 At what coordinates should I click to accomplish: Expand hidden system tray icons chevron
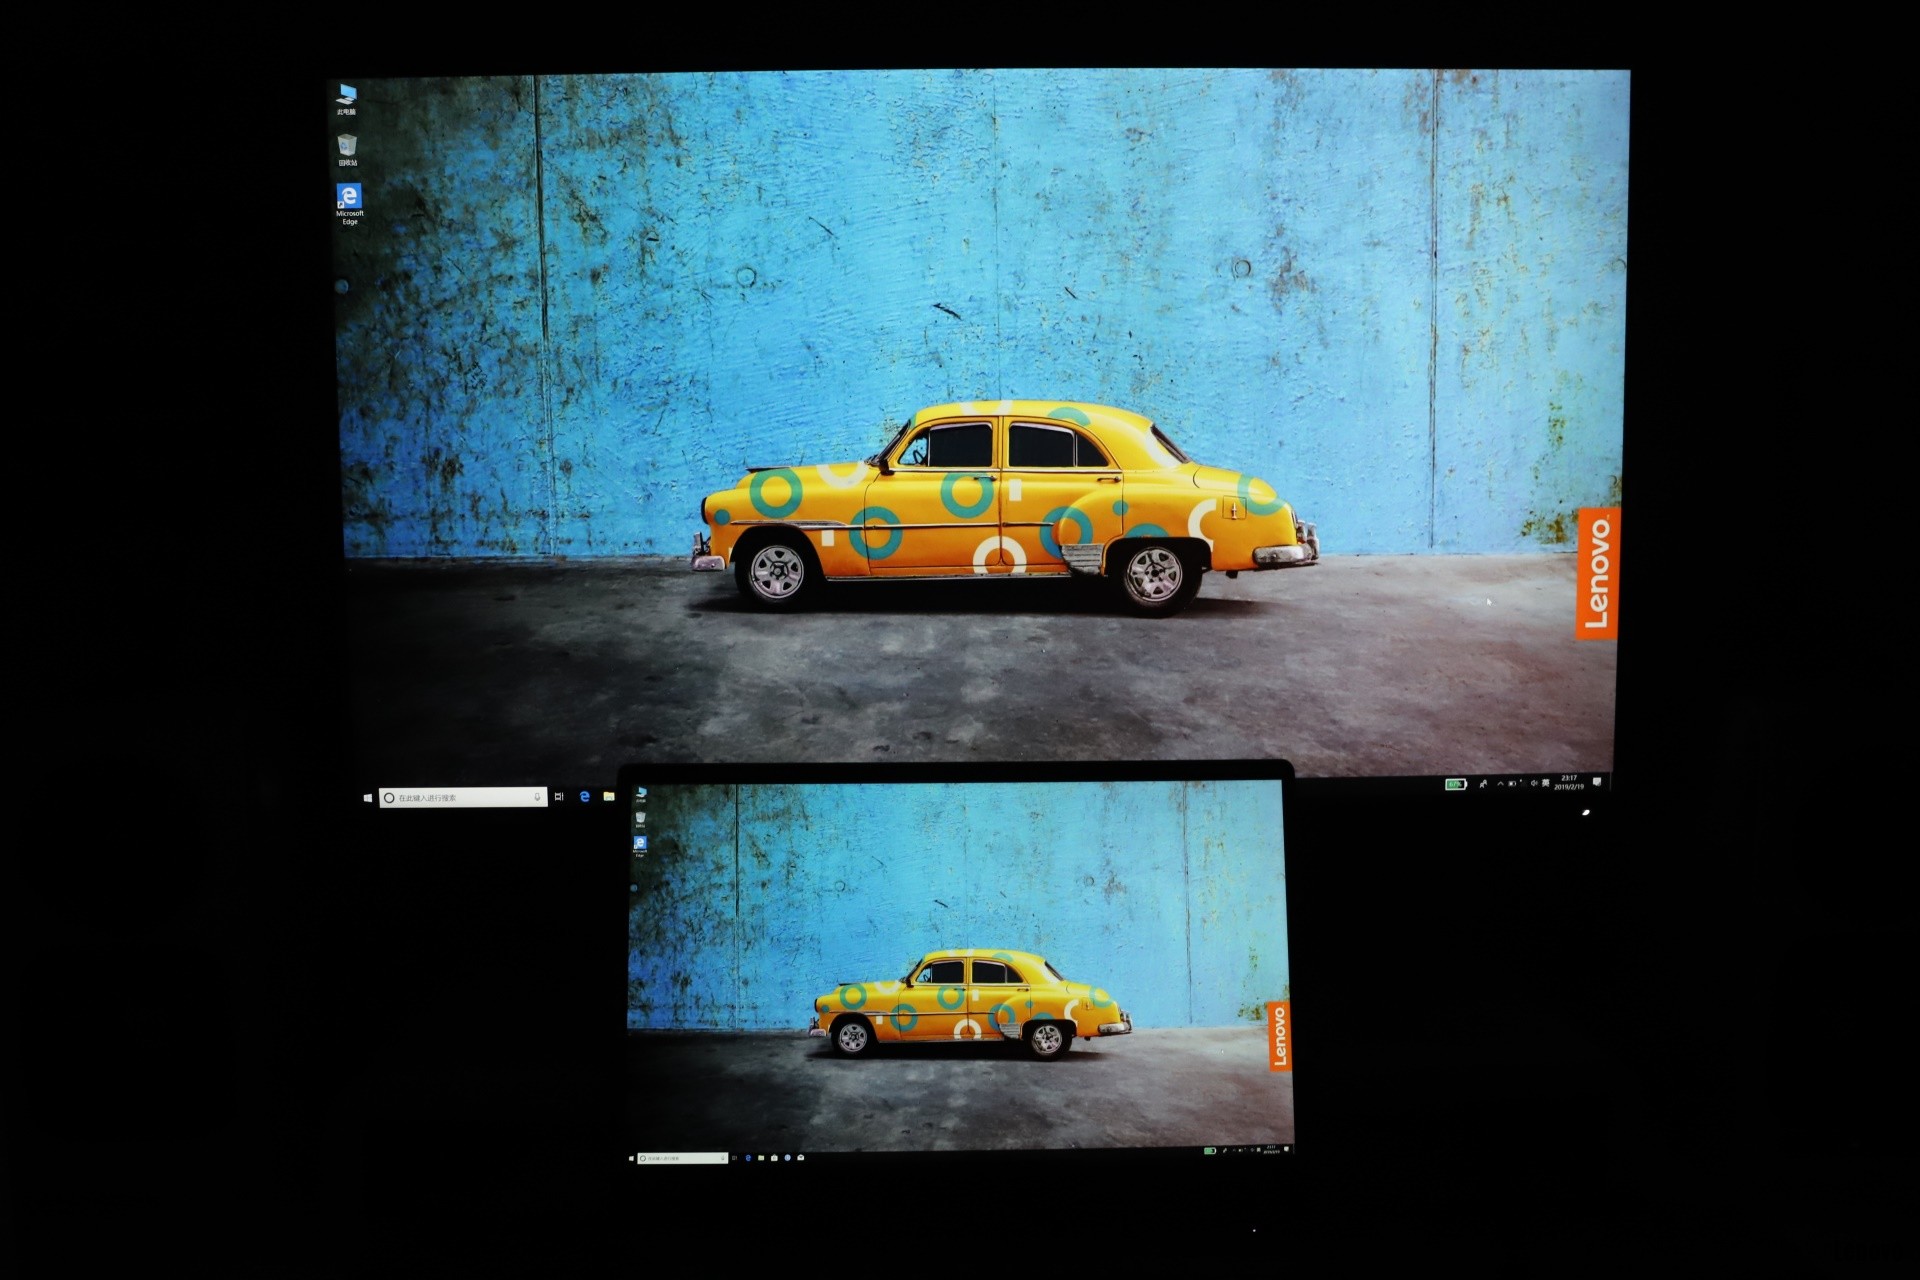(1500, 784)
